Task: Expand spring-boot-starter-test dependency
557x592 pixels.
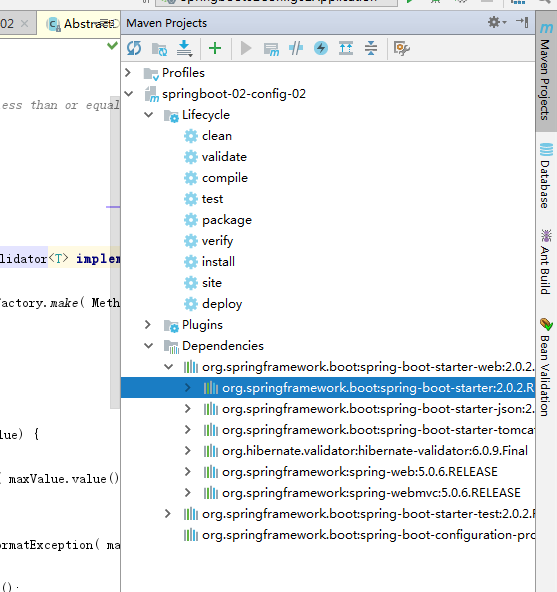Action: pyautogui.click(x=168, y=514)
